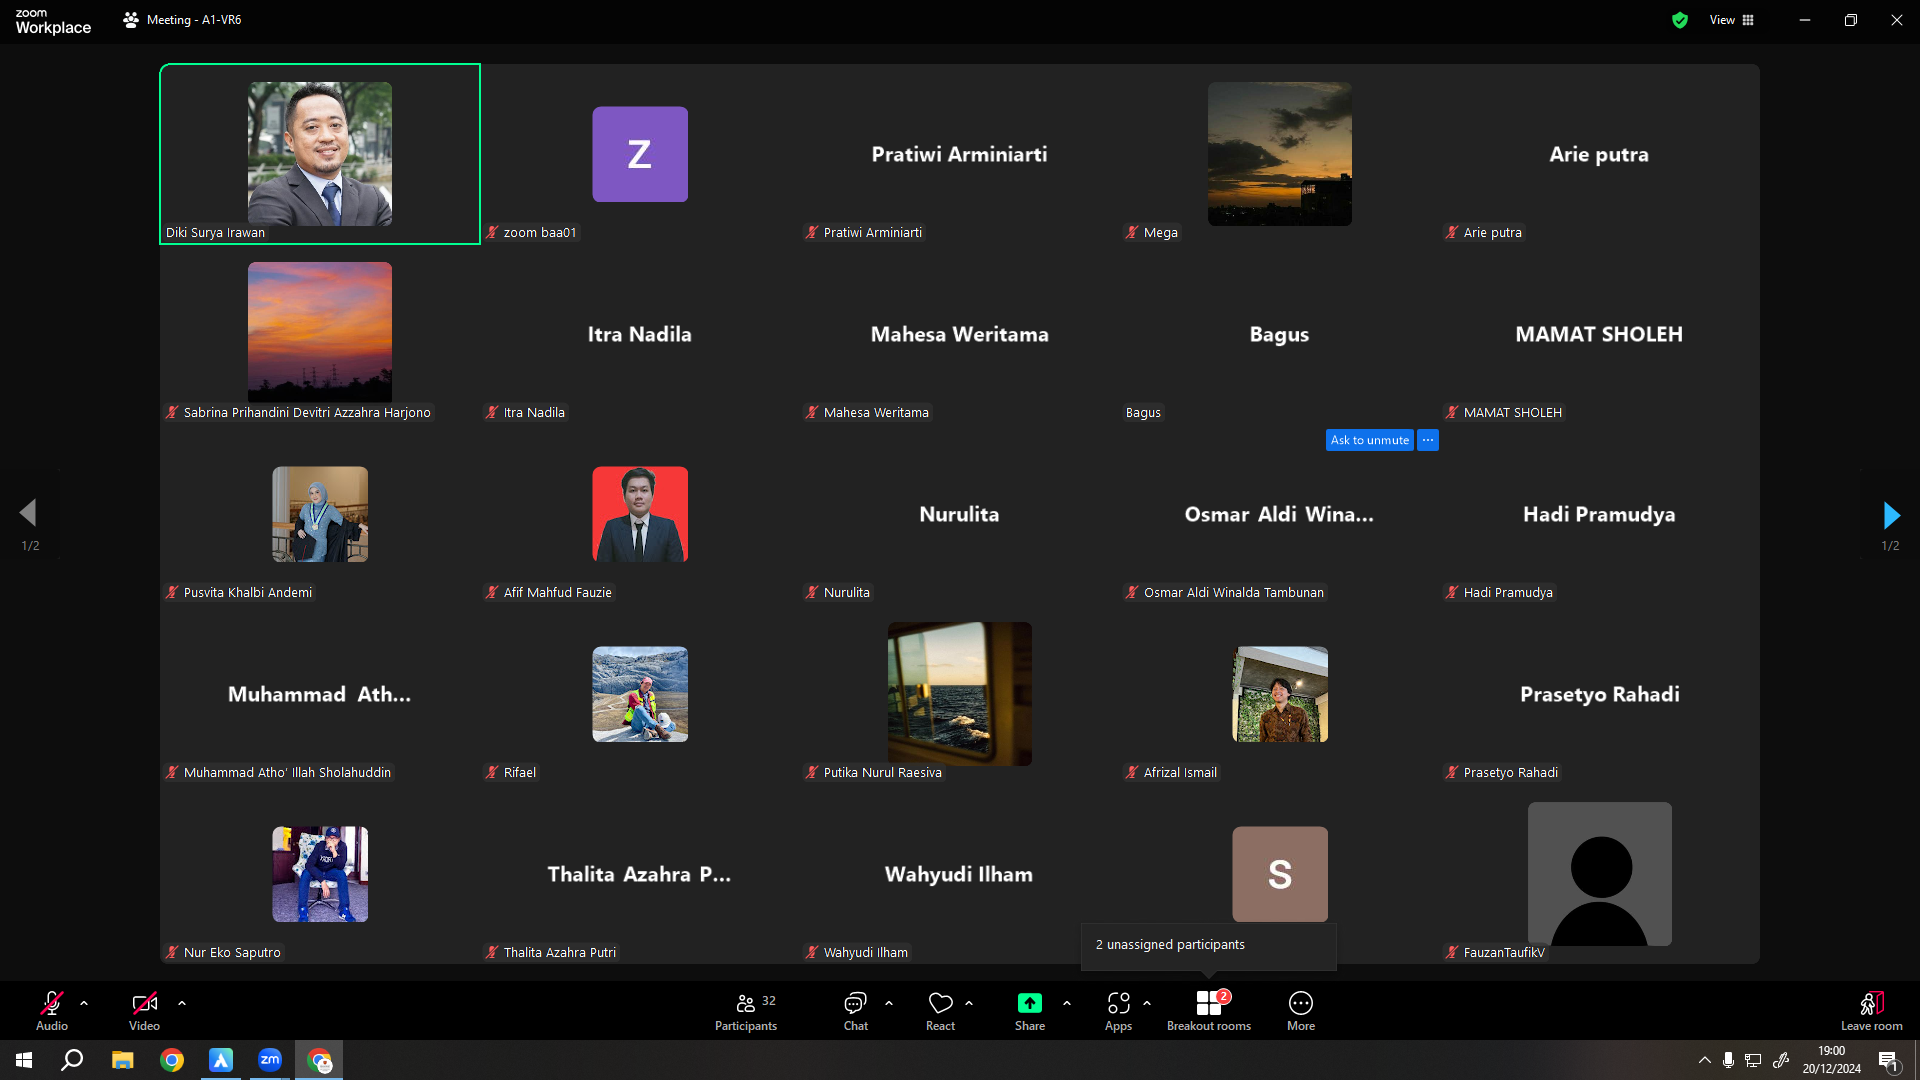Image resolution: width=1920 pixels, height=1080 pixels.
Task: Open Breakout rooms panel
Action: click(1209, 1010)
